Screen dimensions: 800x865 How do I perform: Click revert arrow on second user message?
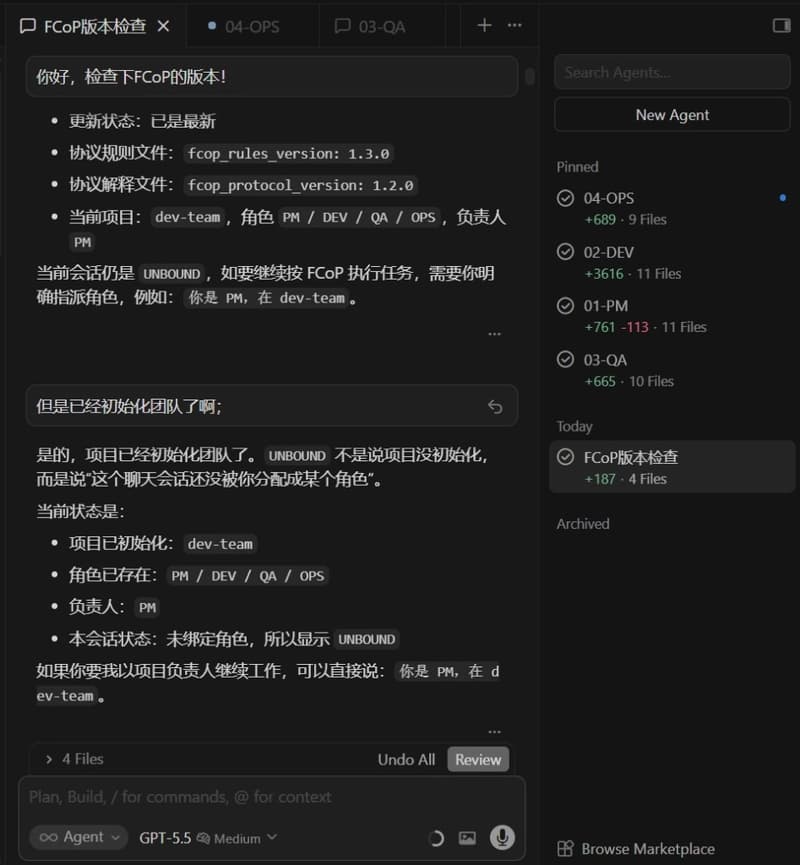tap(494, 406)
